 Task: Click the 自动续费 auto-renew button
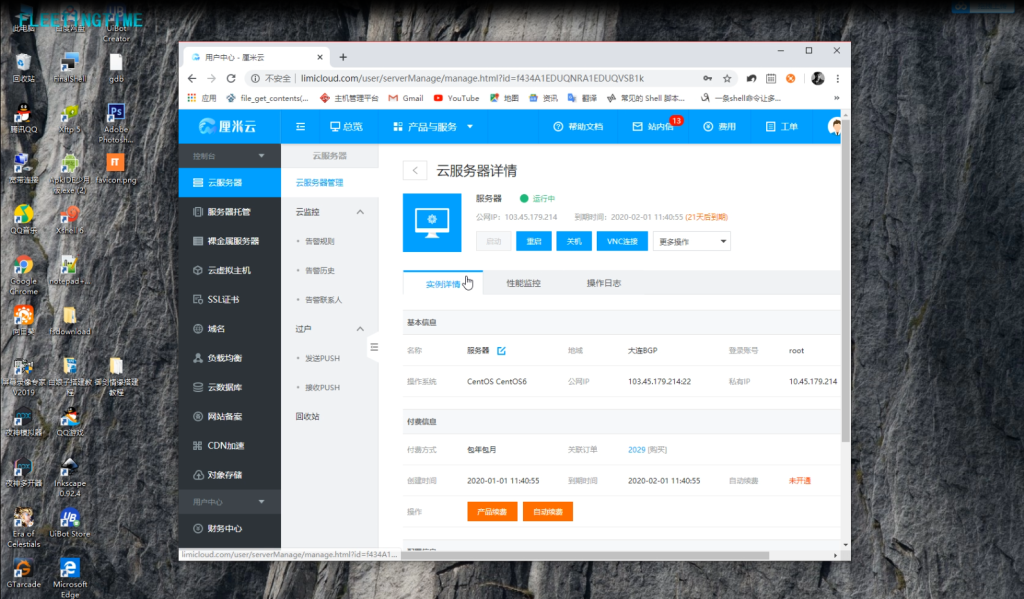pos(548,511)
